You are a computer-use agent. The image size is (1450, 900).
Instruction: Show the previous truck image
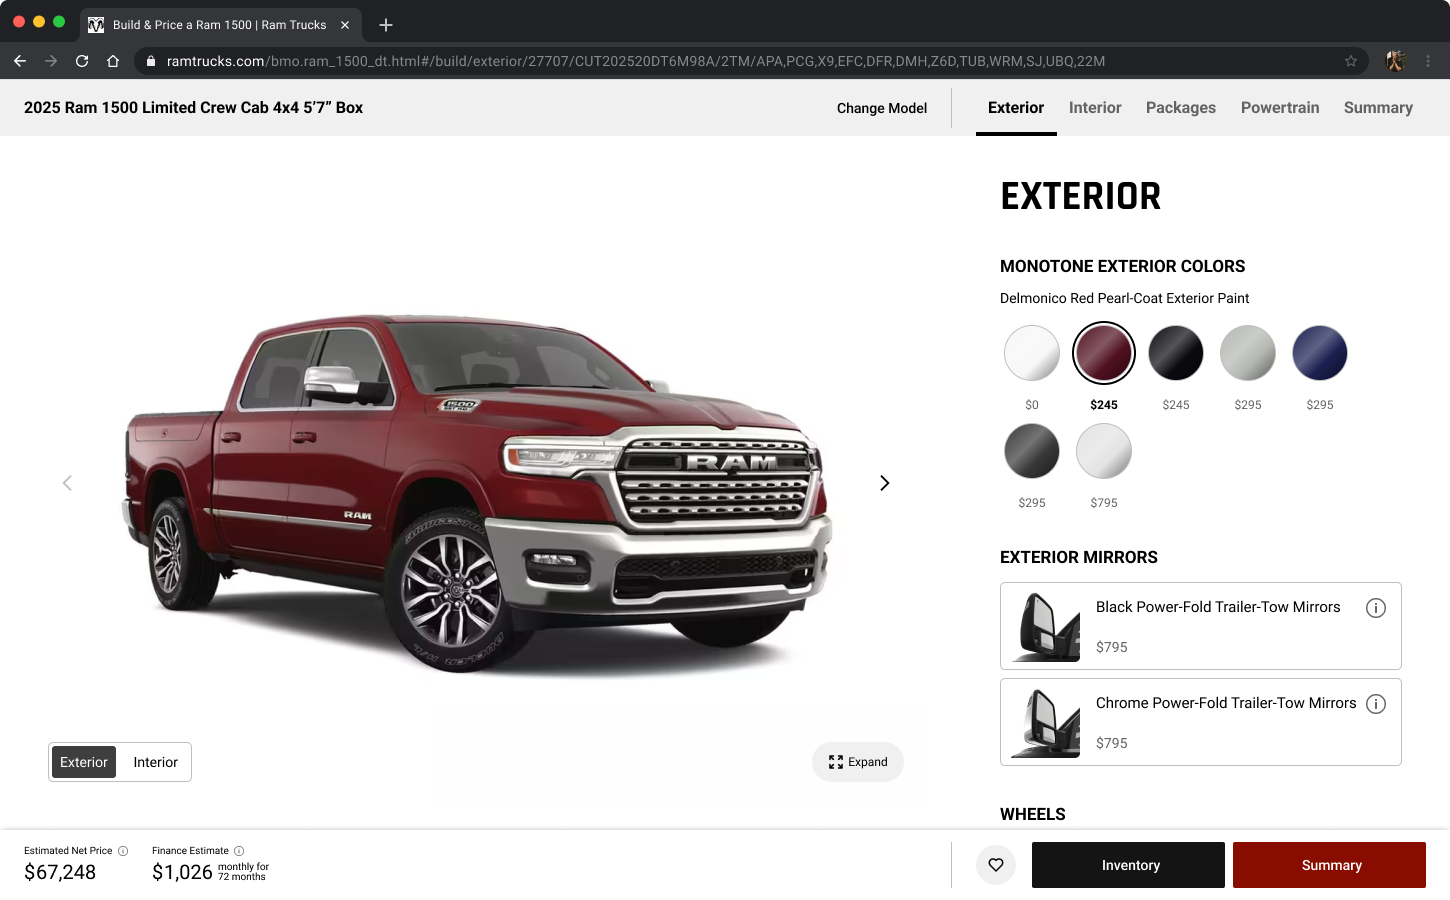(x=67, y=483)
